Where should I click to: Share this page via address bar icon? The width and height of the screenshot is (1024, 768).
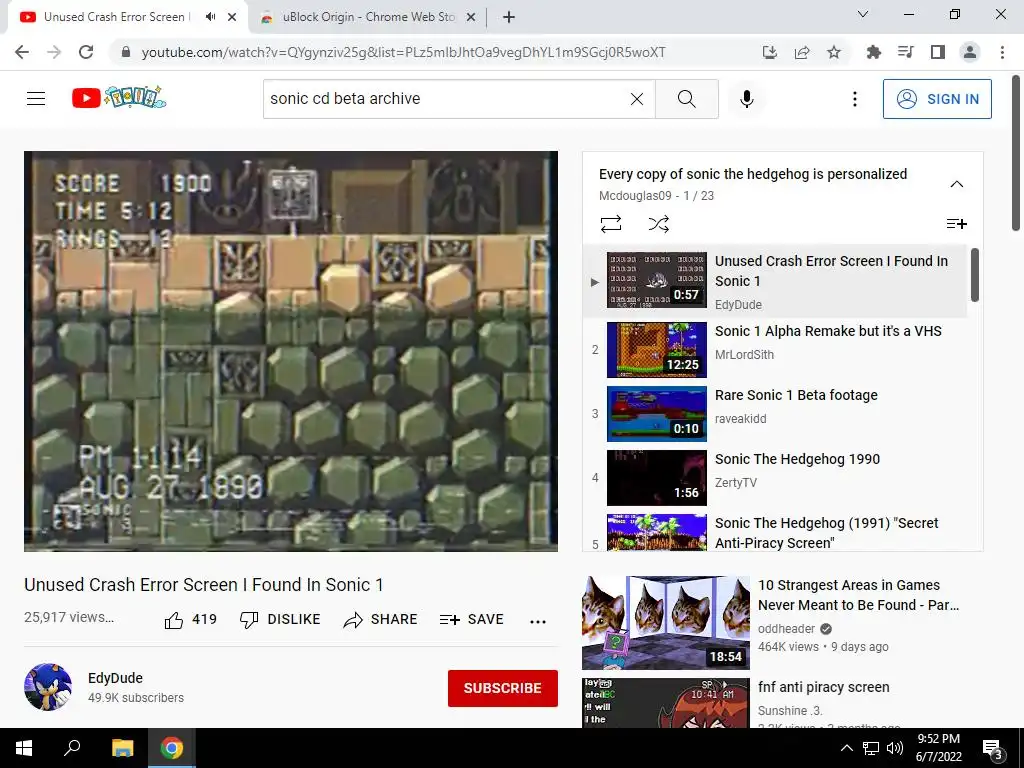click(802, 52)
